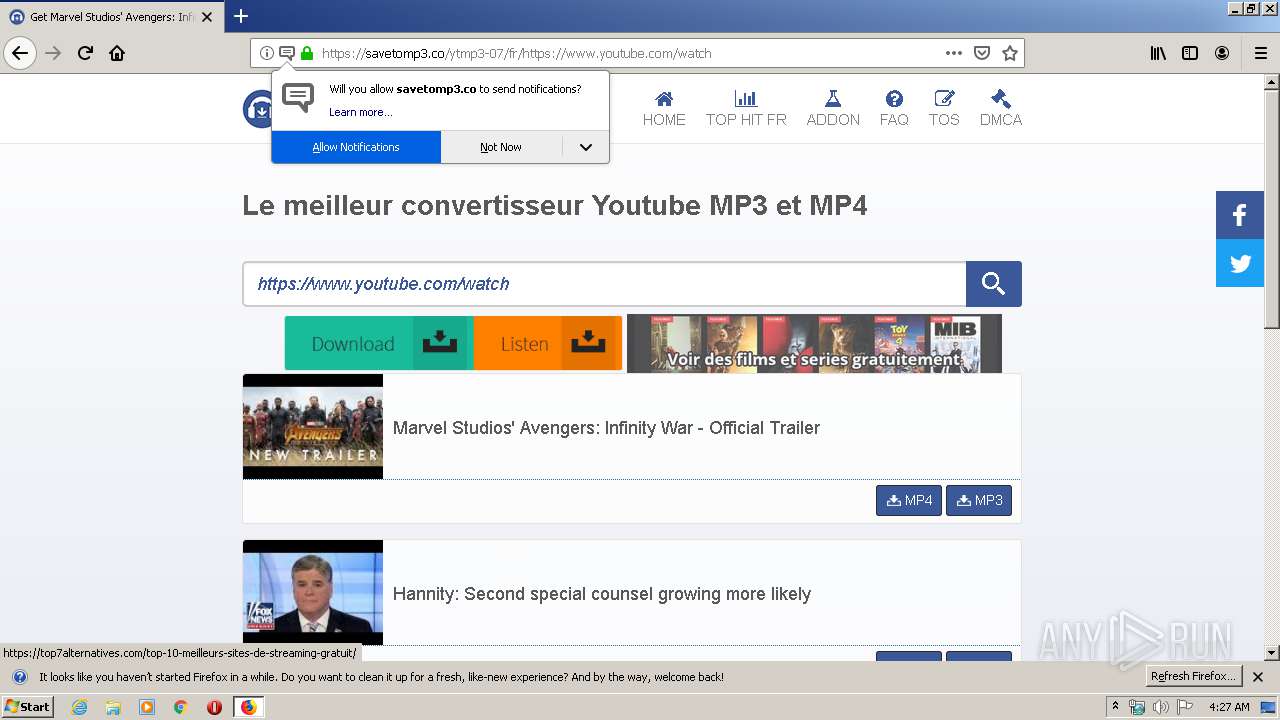The width and height of the screenshot is (1280, 720).
Task: Open Opera icon on taskbar
Action: pyautogui.click(x=214, y=707)
